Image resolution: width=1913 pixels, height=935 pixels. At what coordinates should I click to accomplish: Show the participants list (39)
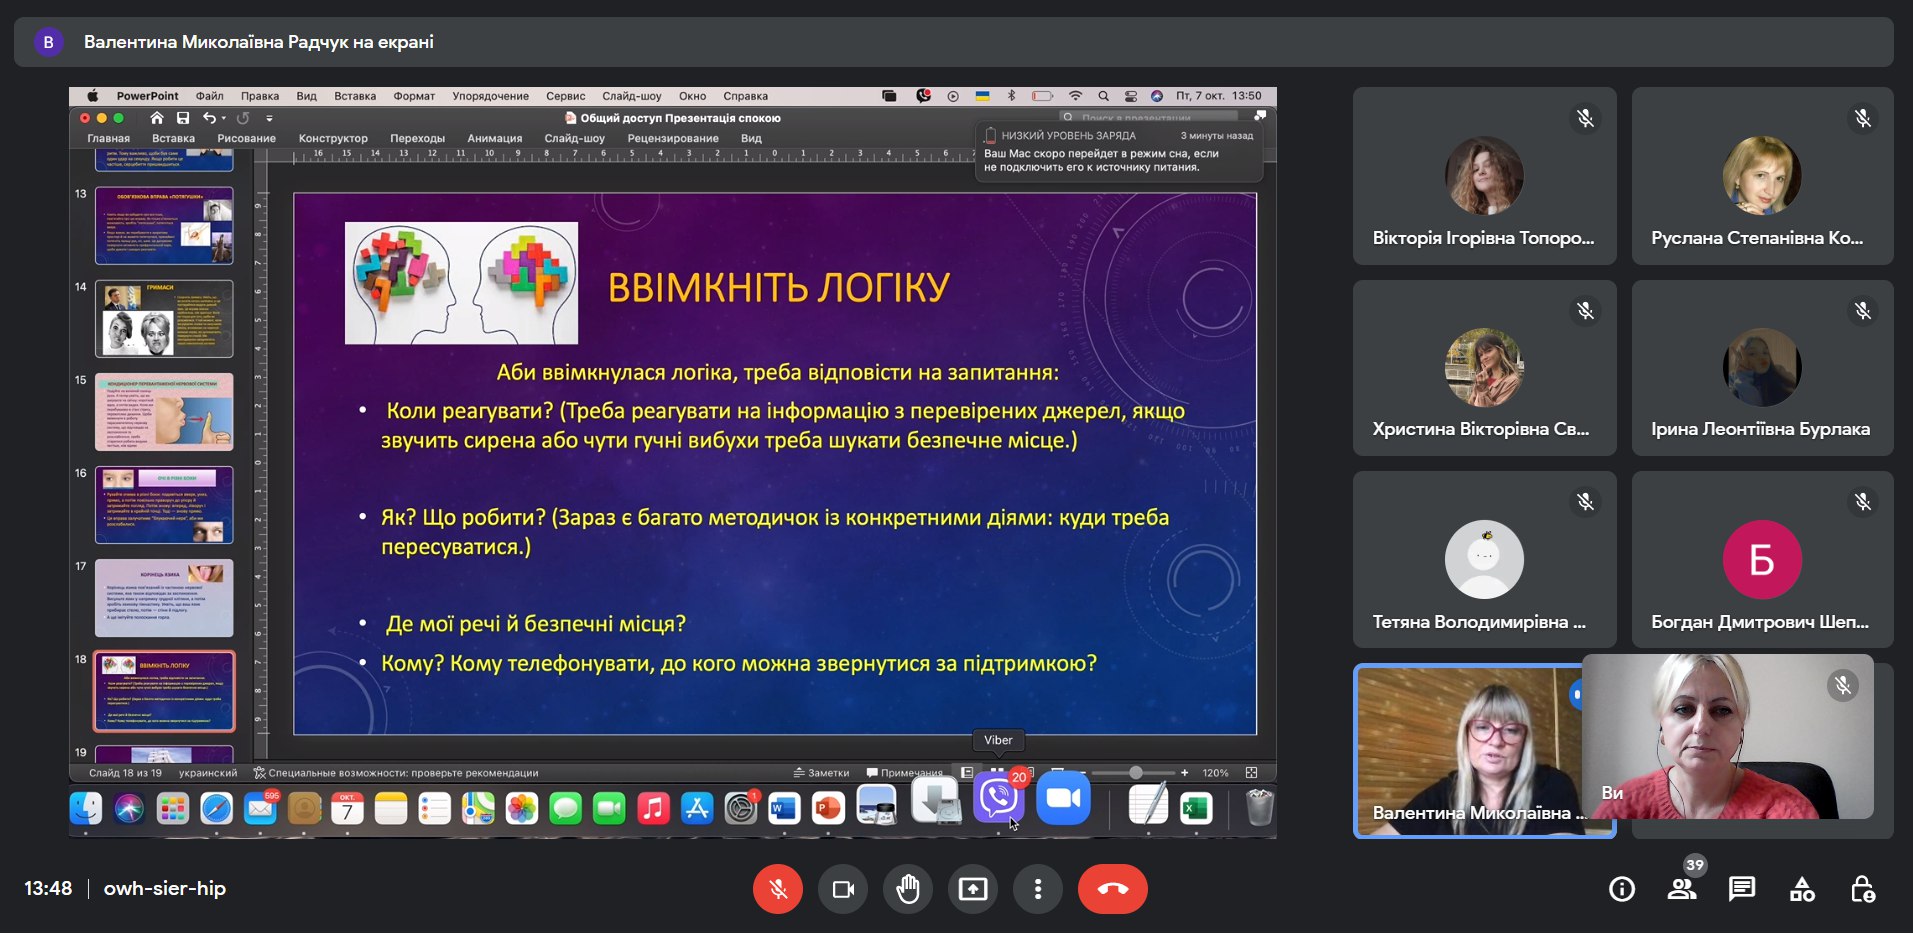pos(1682,889)
